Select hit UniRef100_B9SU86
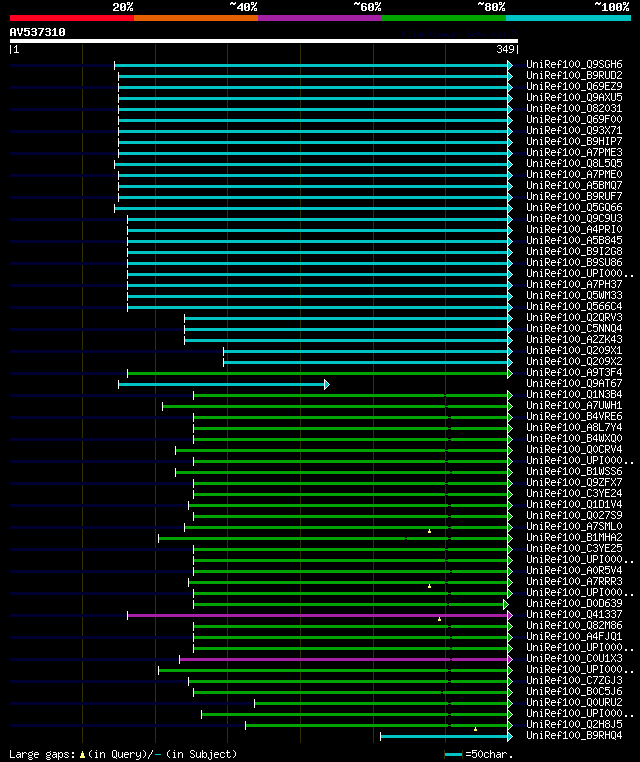The image size is (640, 762). pos(574,262)
